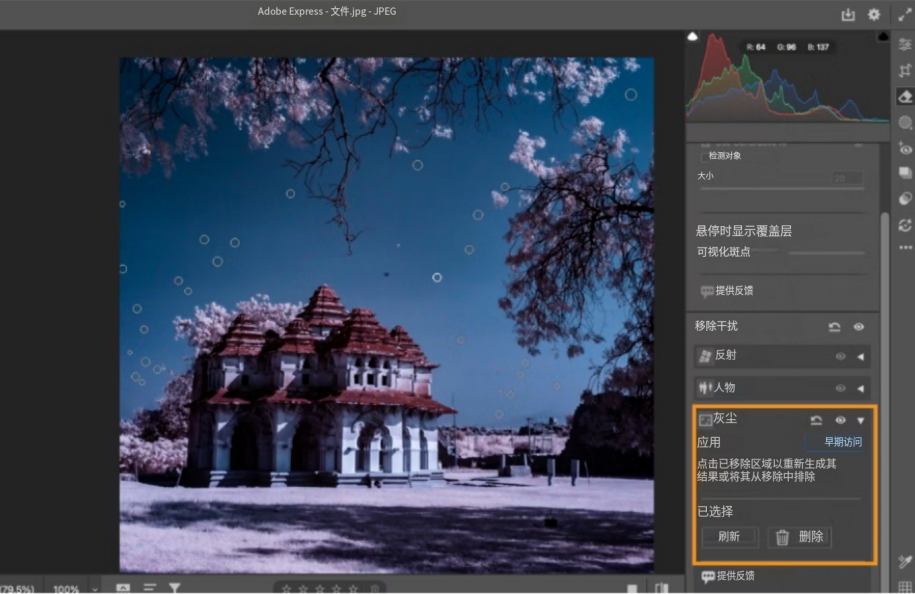Toggle visibility eye for 灰尘
Image resolution: width=915 pixels, height=594 pixels.
(x=841, y=421)
